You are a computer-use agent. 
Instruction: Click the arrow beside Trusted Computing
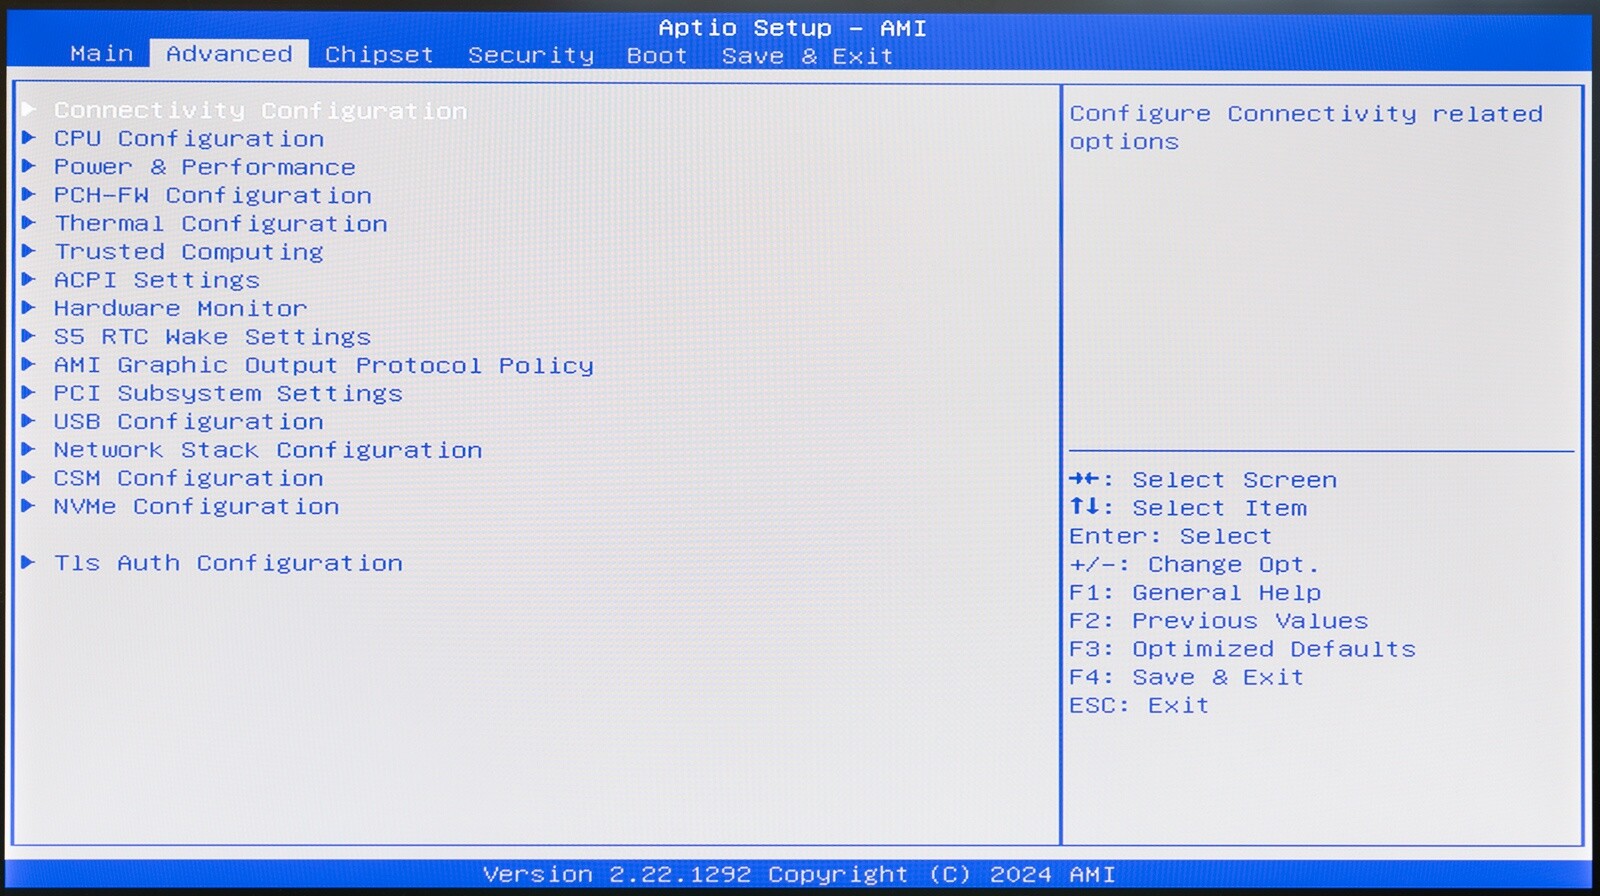tap(29, 250)
